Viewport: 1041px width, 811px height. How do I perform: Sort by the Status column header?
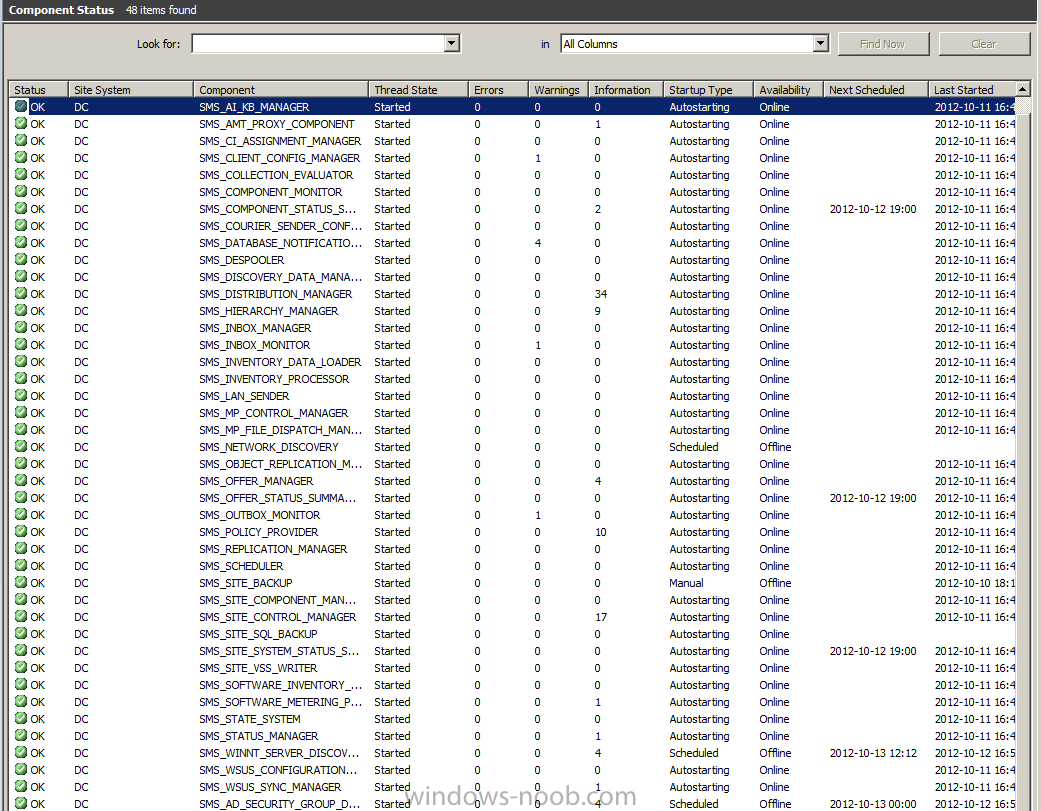click(38, 90)
